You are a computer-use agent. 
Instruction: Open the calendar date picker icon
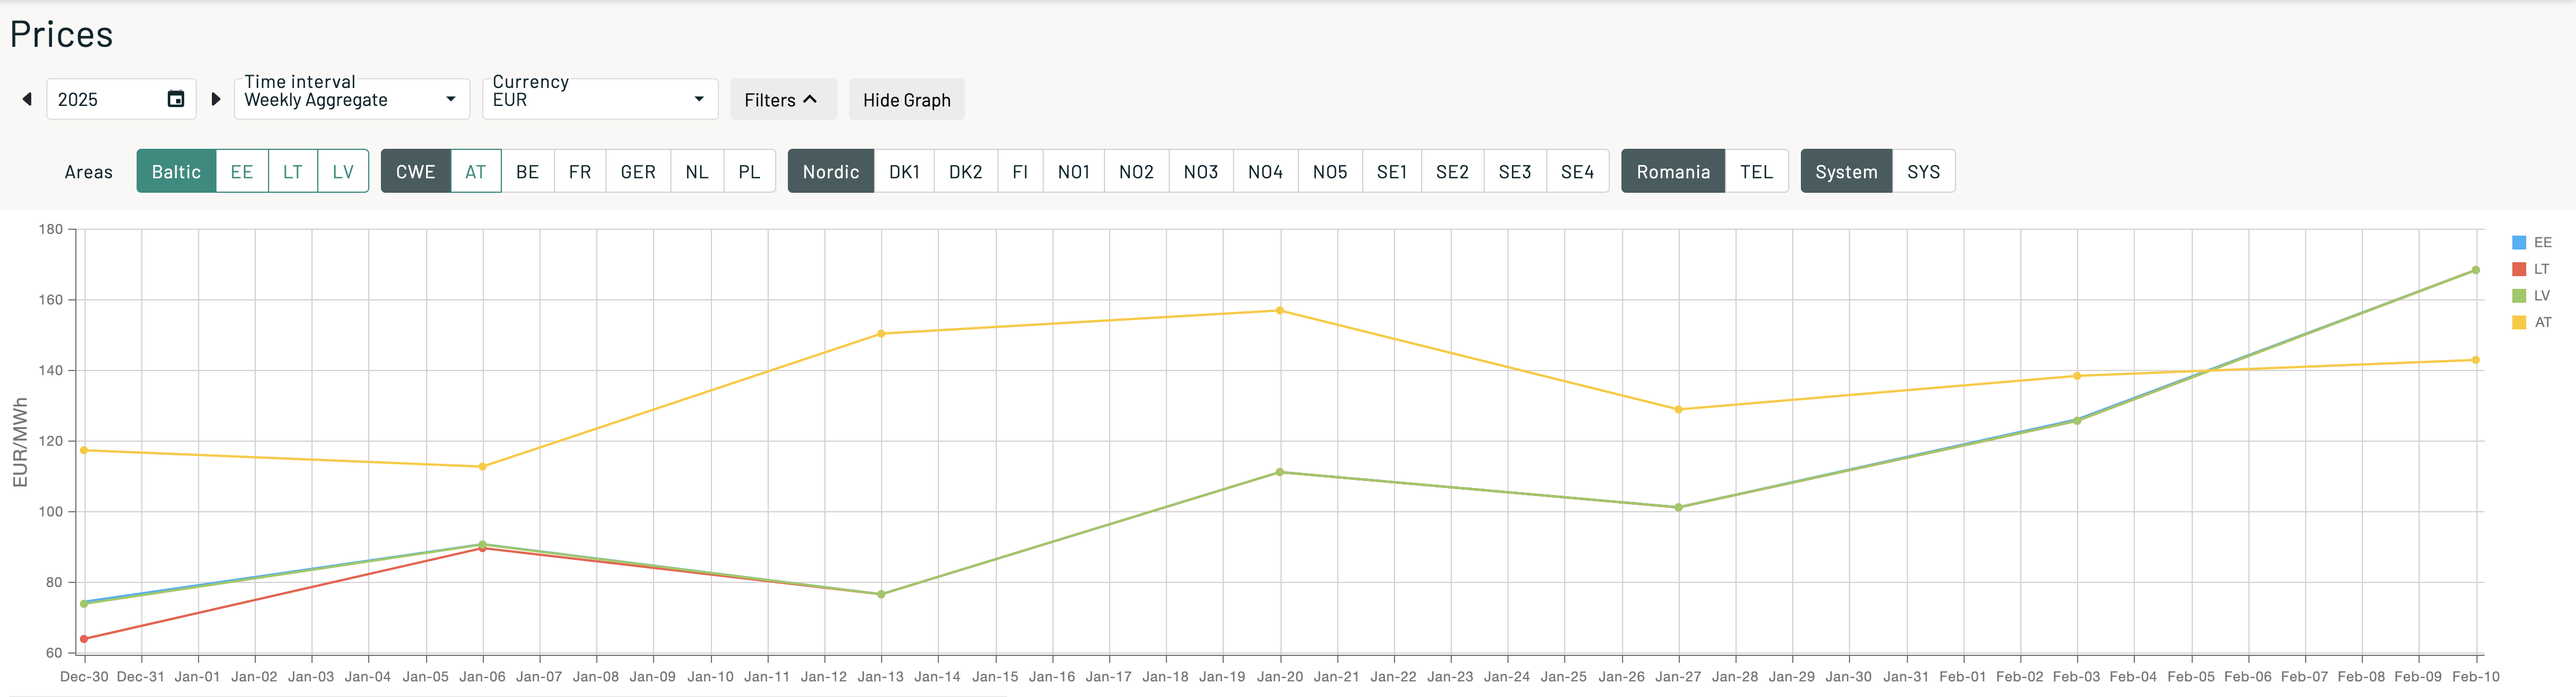pyautogui.click(x=176, y=99)
